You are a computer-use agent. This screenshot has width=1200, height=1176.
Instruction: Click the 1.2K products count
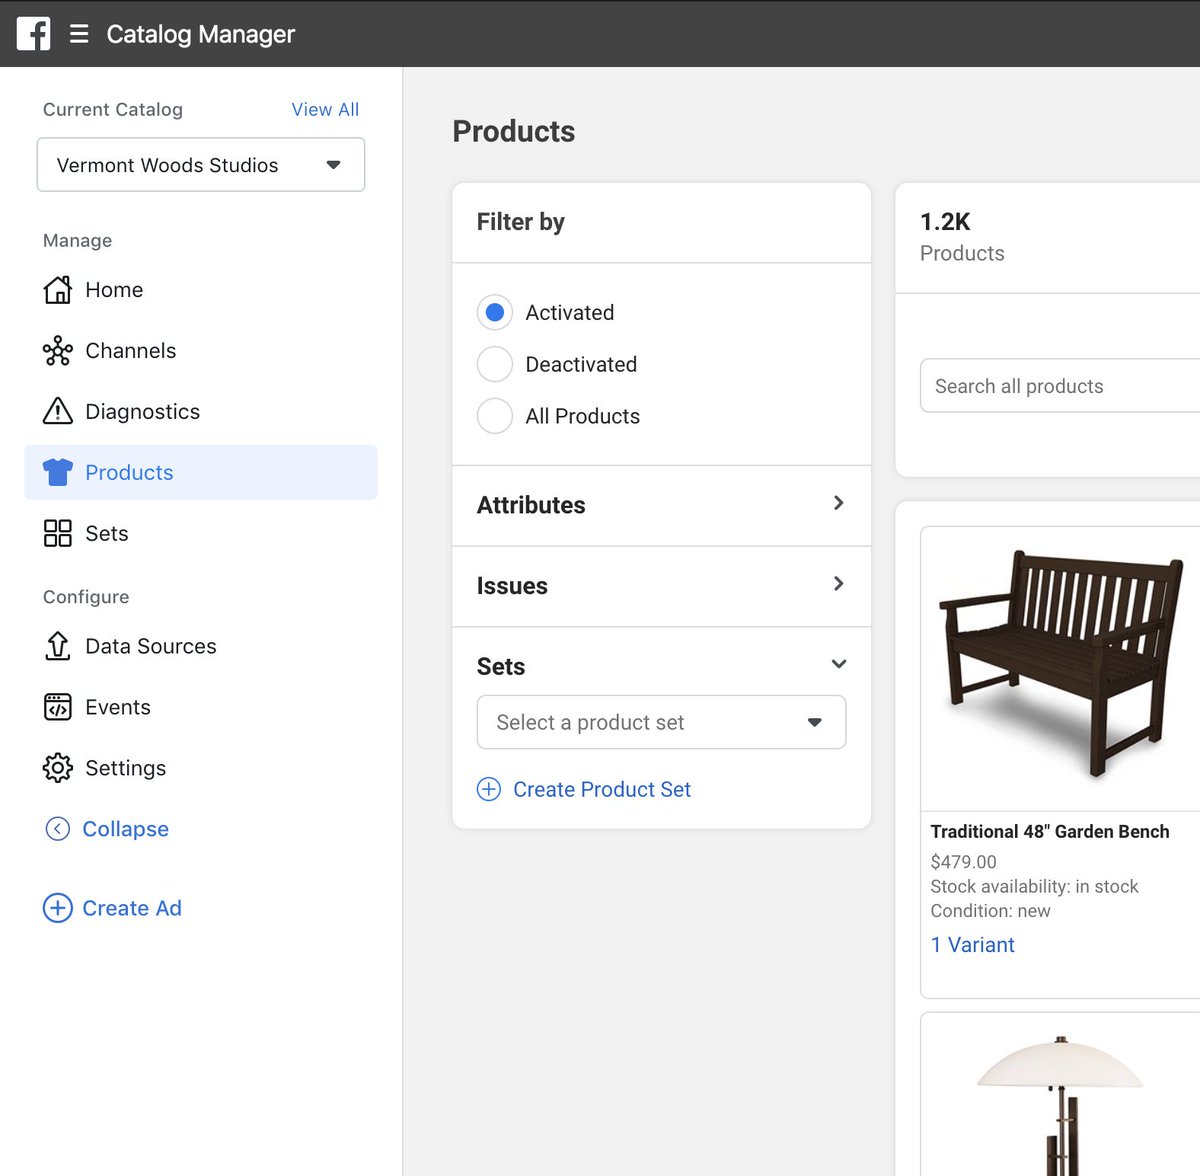tap(945, 221)
